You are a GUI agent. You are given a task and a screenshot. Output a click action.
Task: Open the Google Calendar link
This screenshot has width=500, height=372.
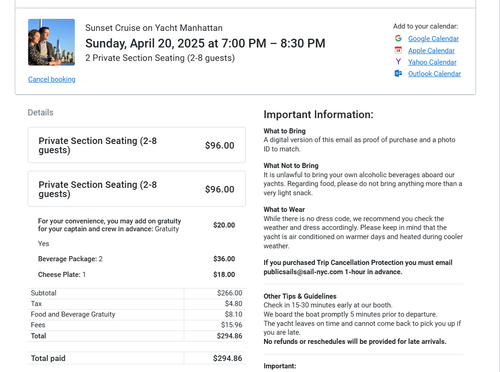pos(433,39)
